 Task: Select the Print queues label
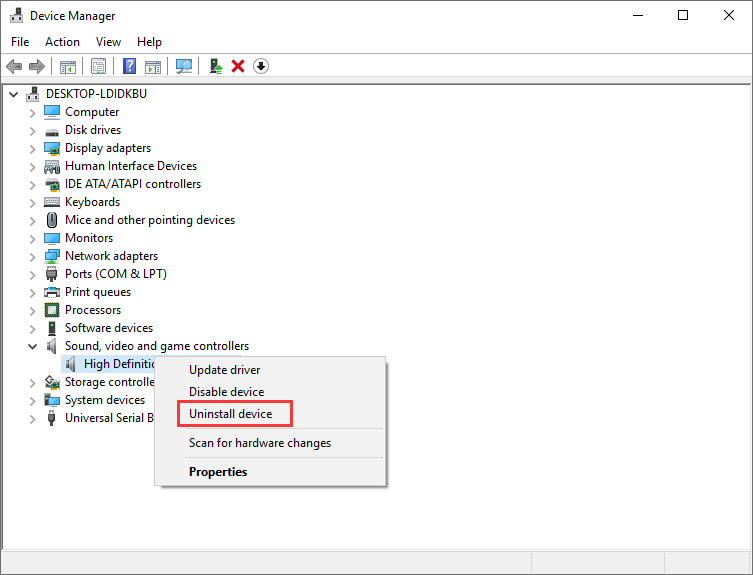(98, 292)
